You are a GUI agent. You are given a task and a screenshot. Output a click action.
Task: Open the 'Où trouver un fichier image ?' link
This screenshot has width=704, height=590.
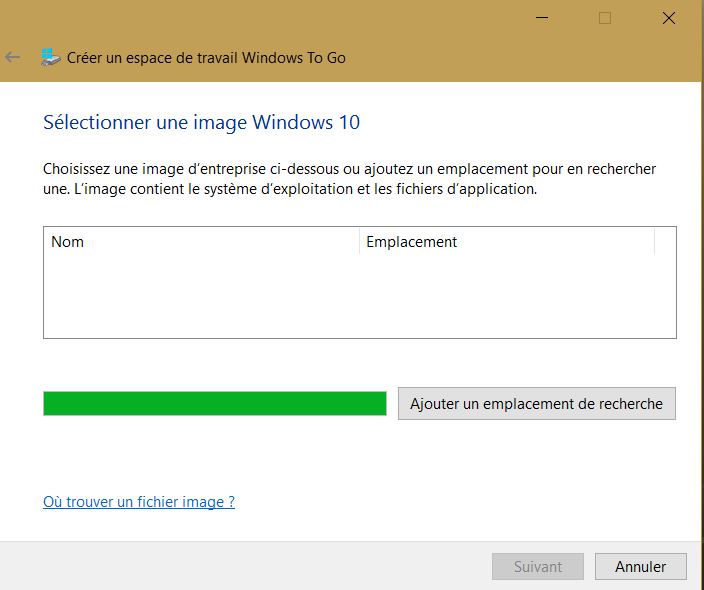139,502
